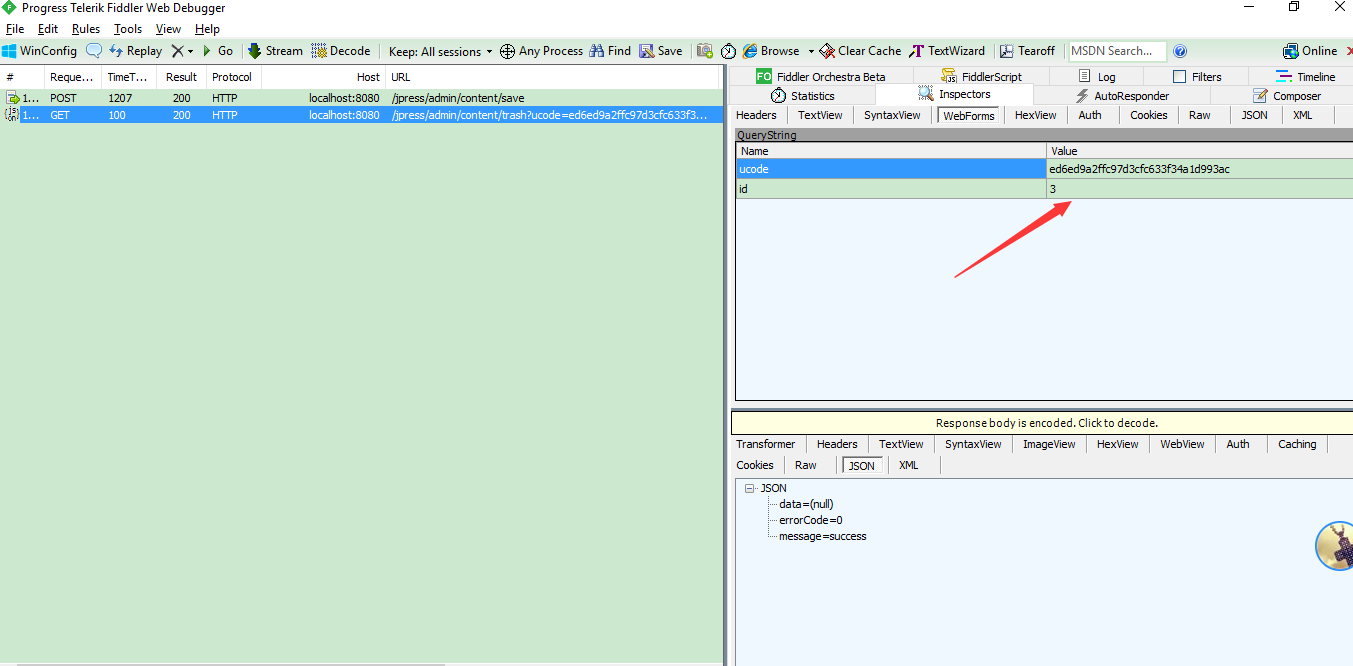Switch to FiddlerScript tab
This screenshot has width=1353, height=666.
point(981,77)
